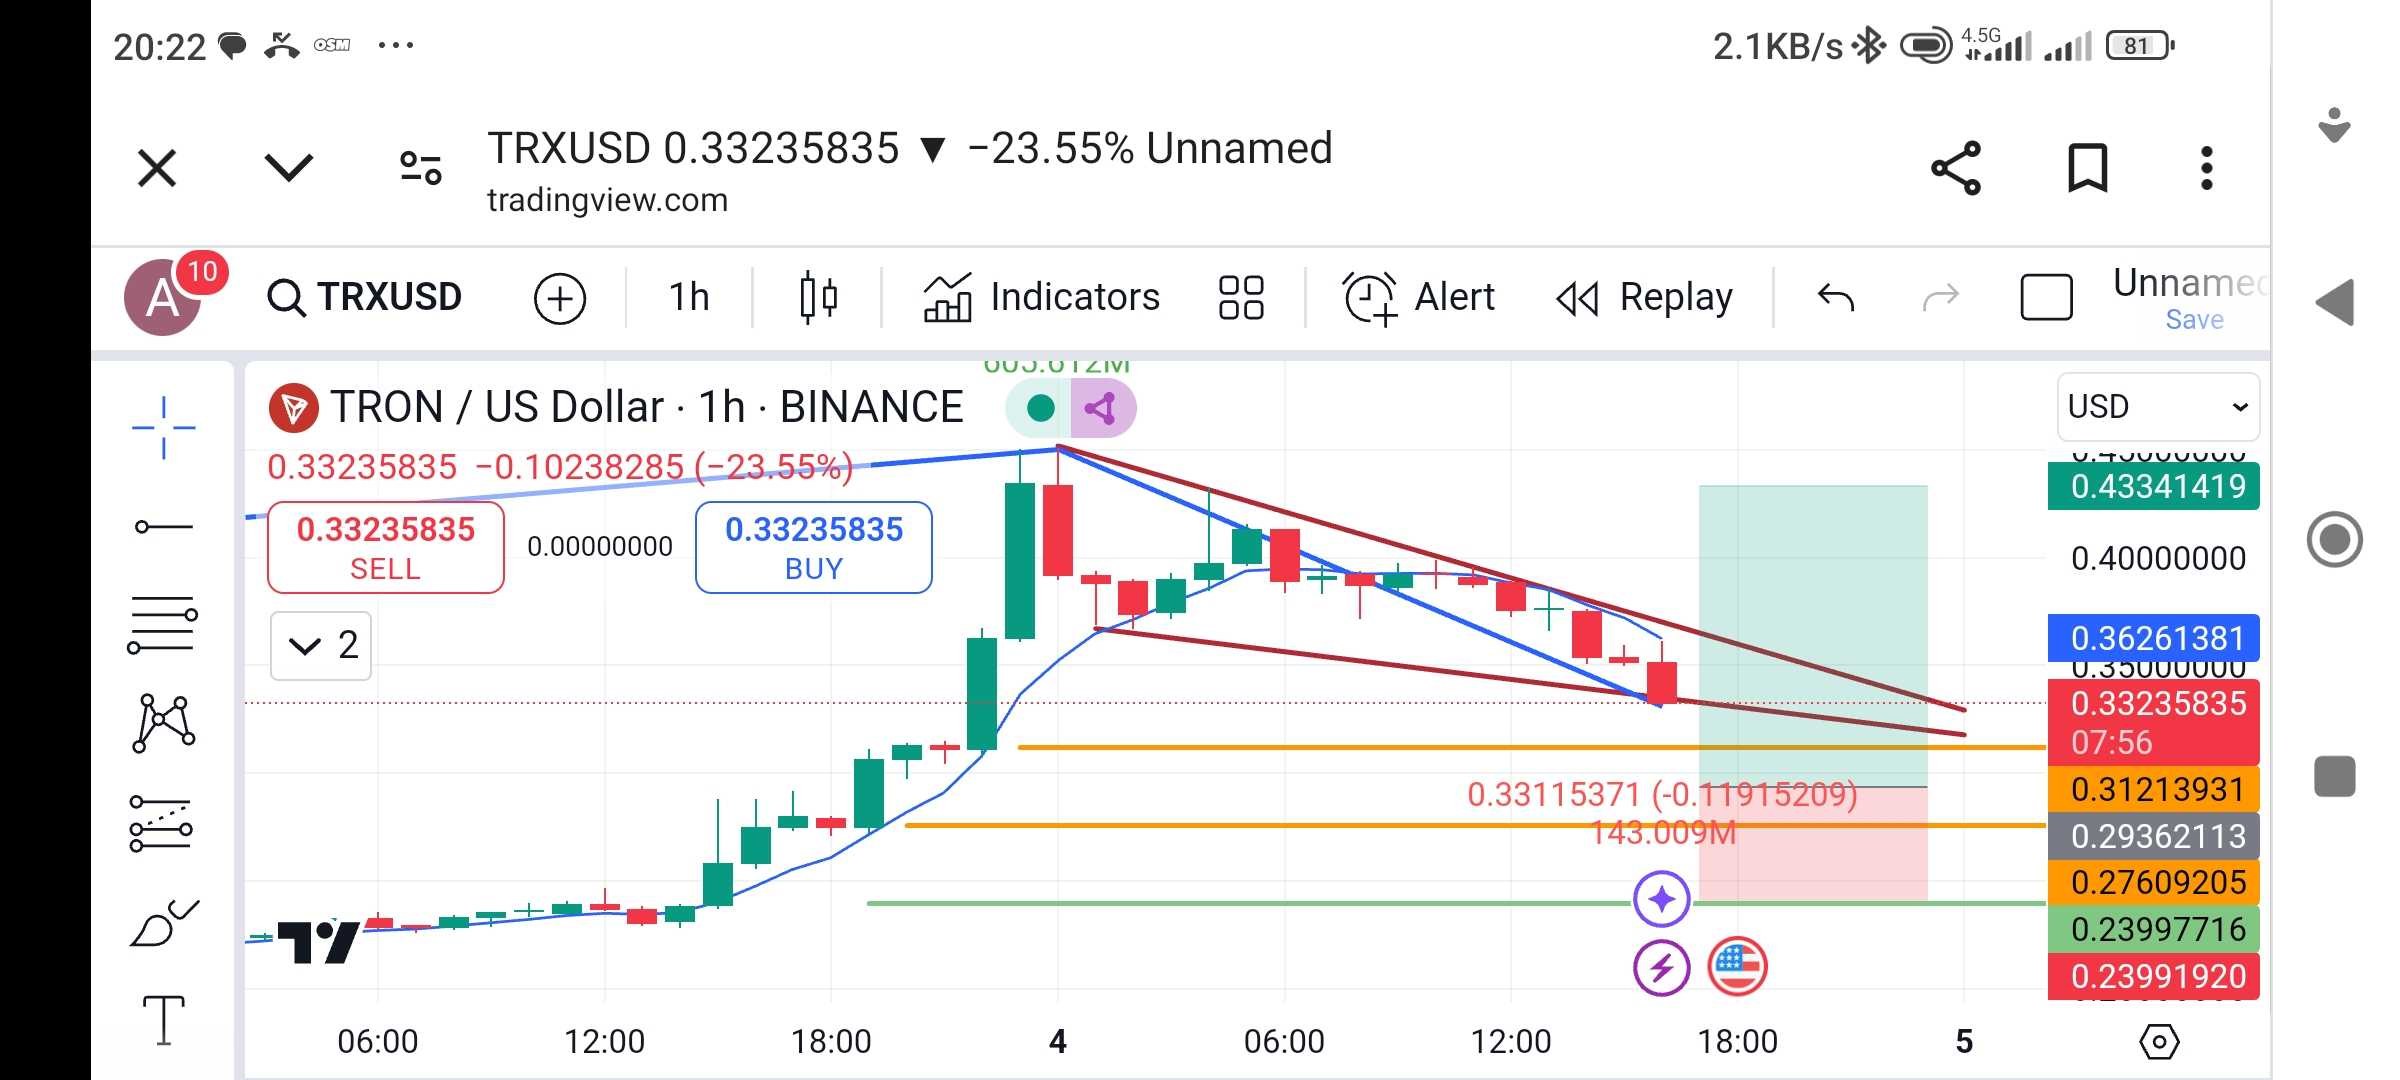Toggle the green live price indicator dot
The height and width of the screenshot is (1080, 2400).
[x=1035, y=408]
